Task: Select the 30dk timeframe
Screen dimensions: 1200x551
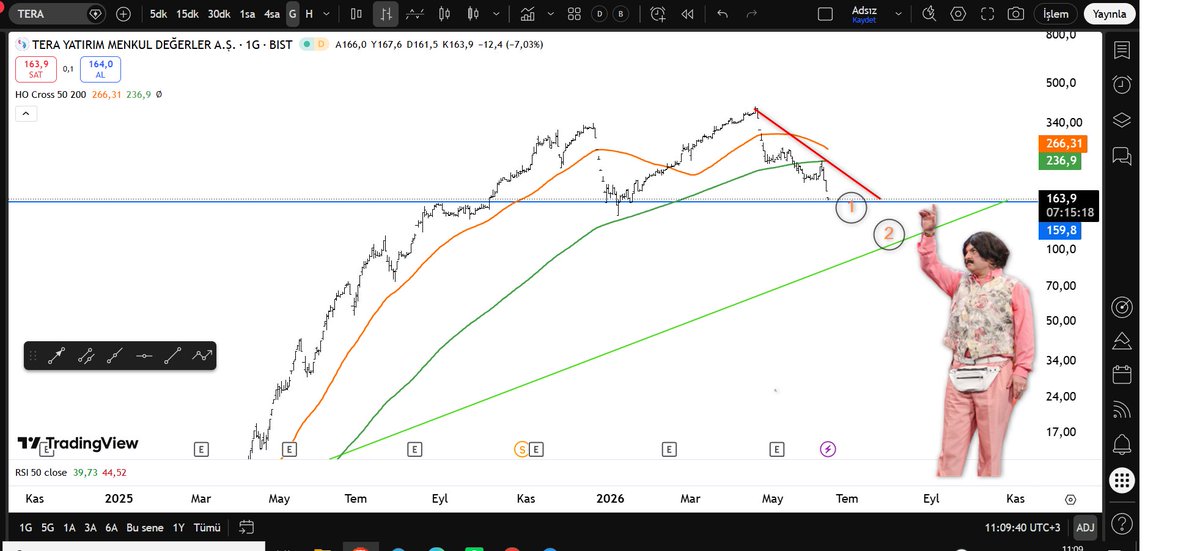Action: coord(219,14)
